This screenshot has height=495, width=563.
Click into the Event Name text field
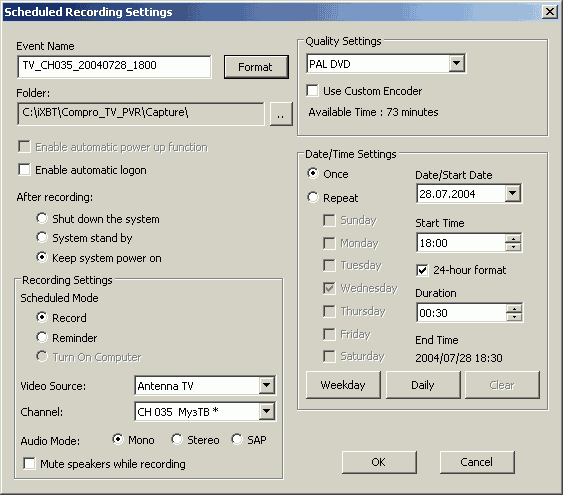114,66
